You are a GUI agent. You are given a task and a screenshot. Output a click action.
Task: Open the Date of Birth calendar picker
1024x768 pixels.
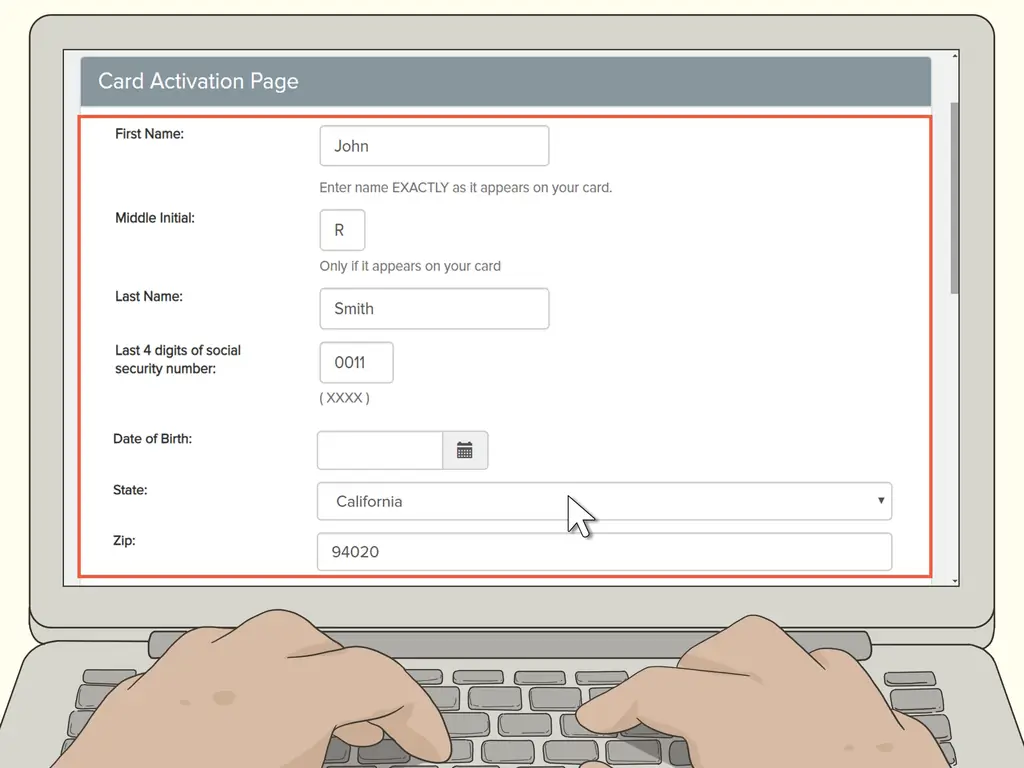pos(465,450)
